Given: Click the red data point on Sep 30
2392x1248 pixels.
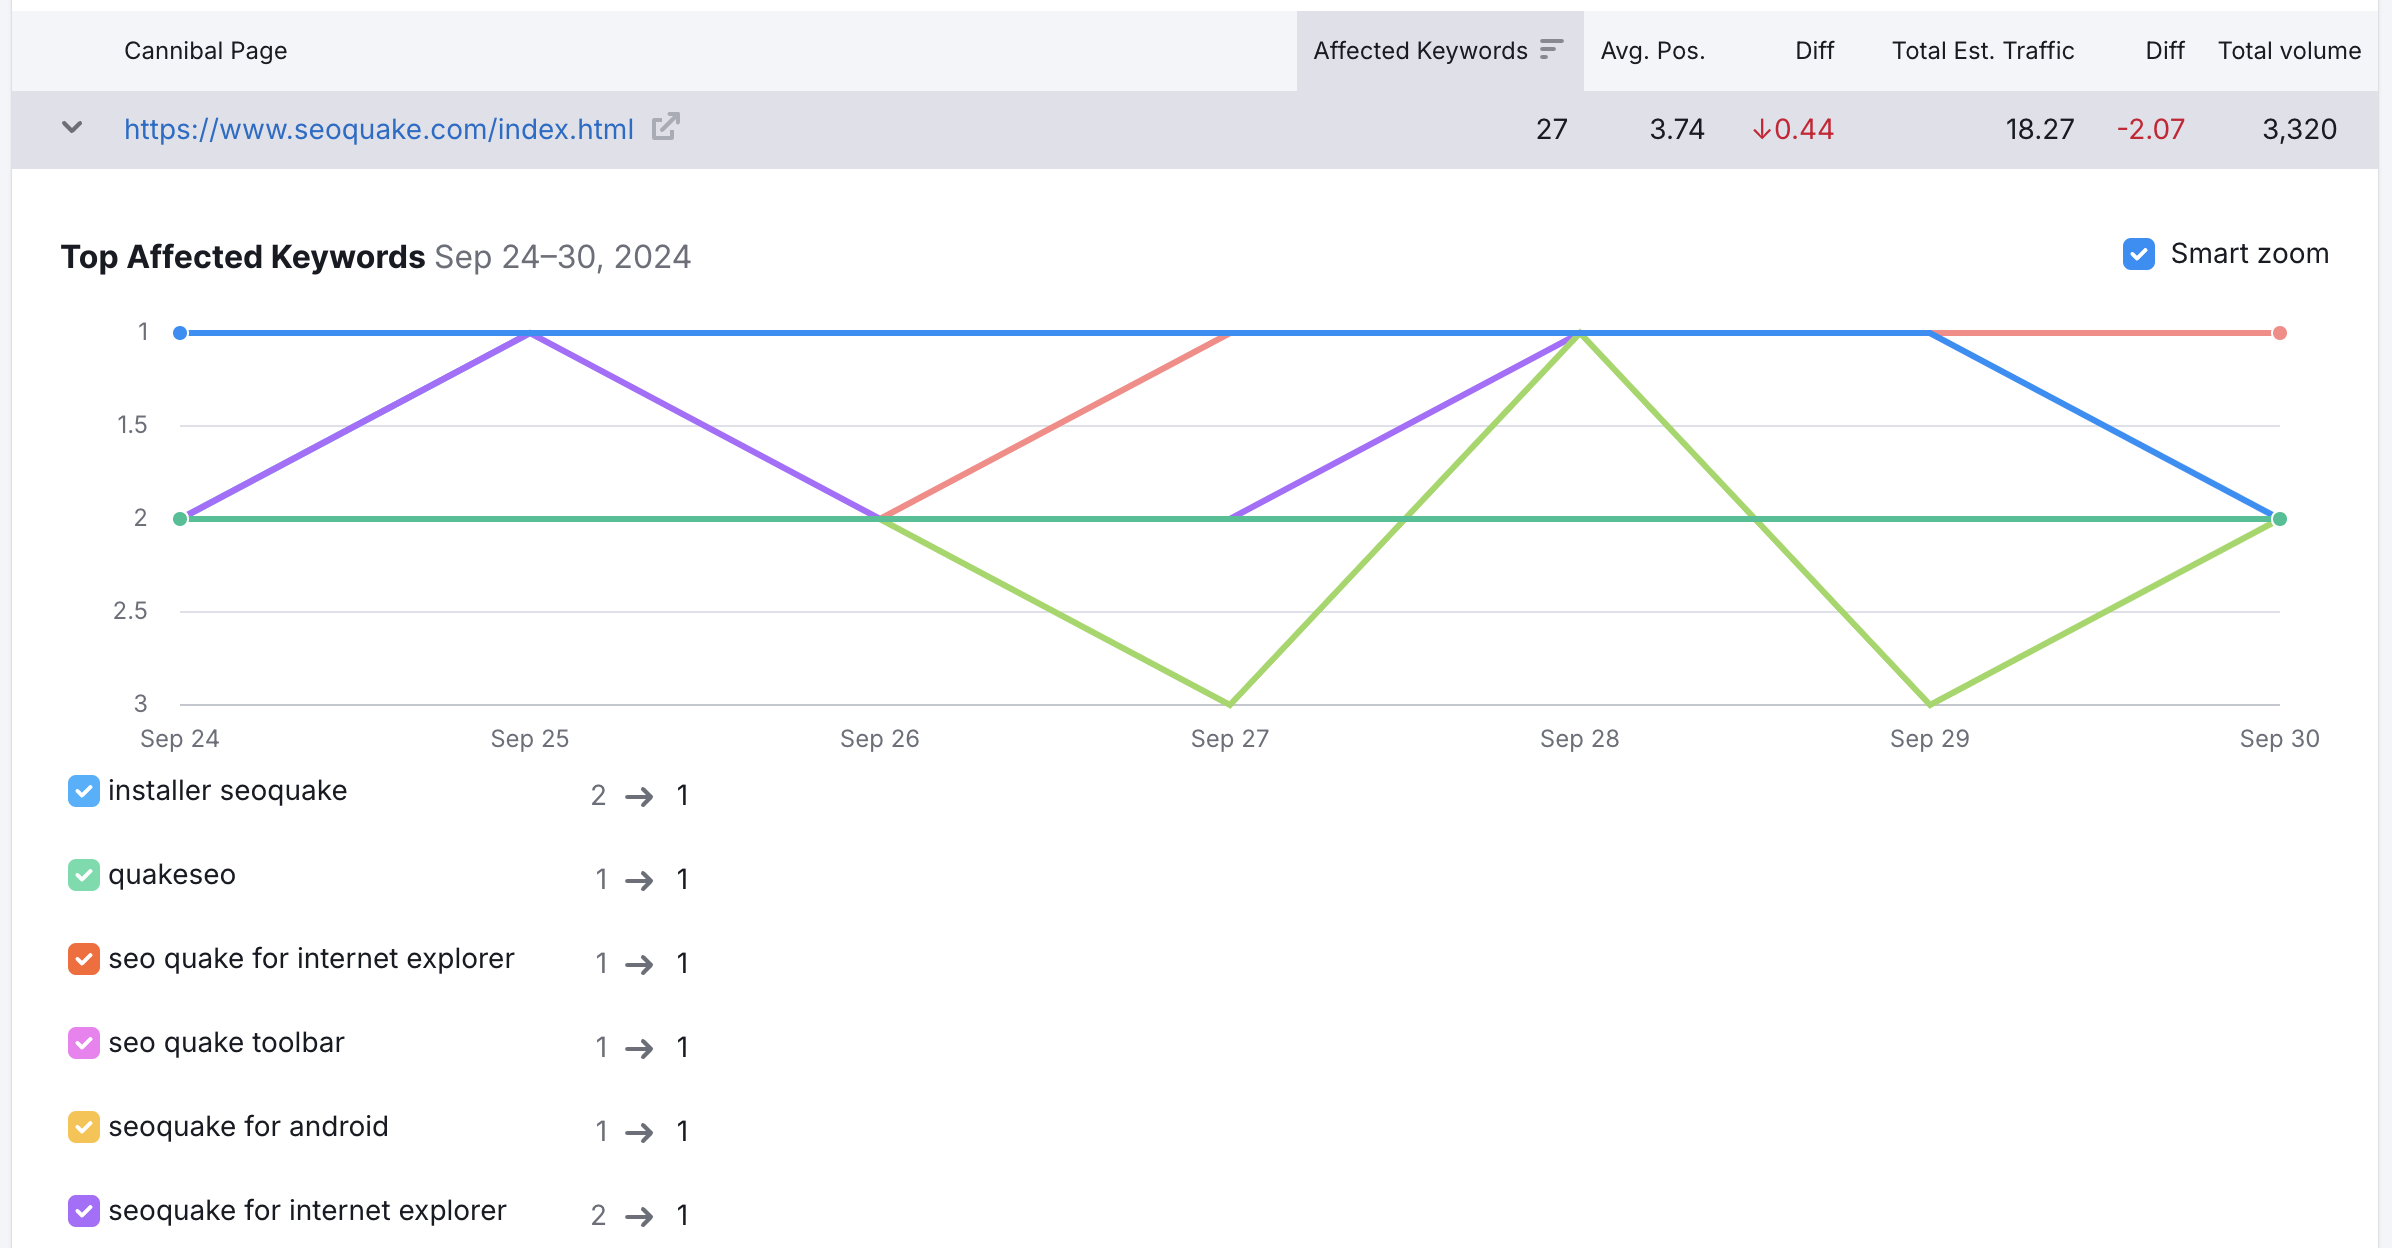Looking at the screenshot, I should (2279, 333).
